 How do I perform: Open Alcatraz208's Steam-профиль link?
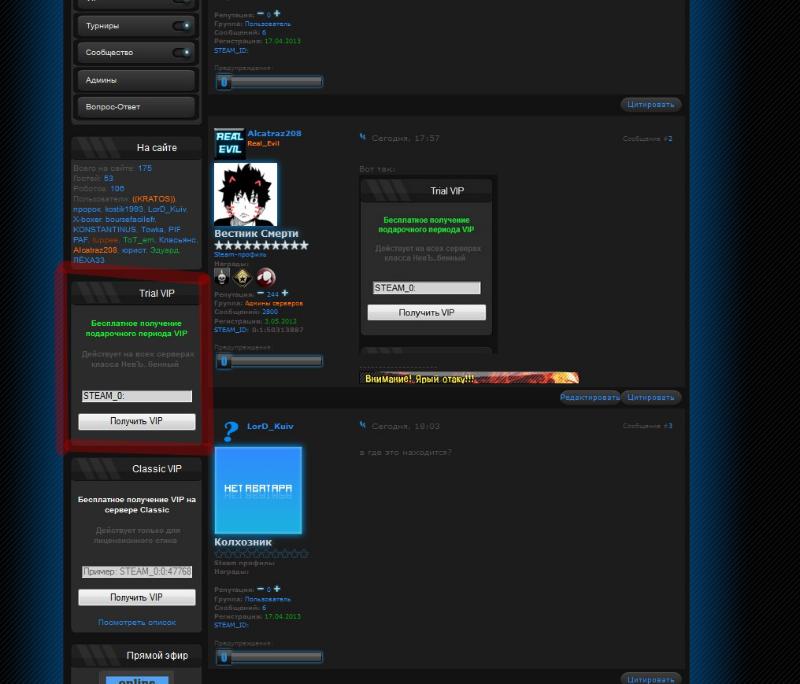pyautogui.click(x=240, y=255)
